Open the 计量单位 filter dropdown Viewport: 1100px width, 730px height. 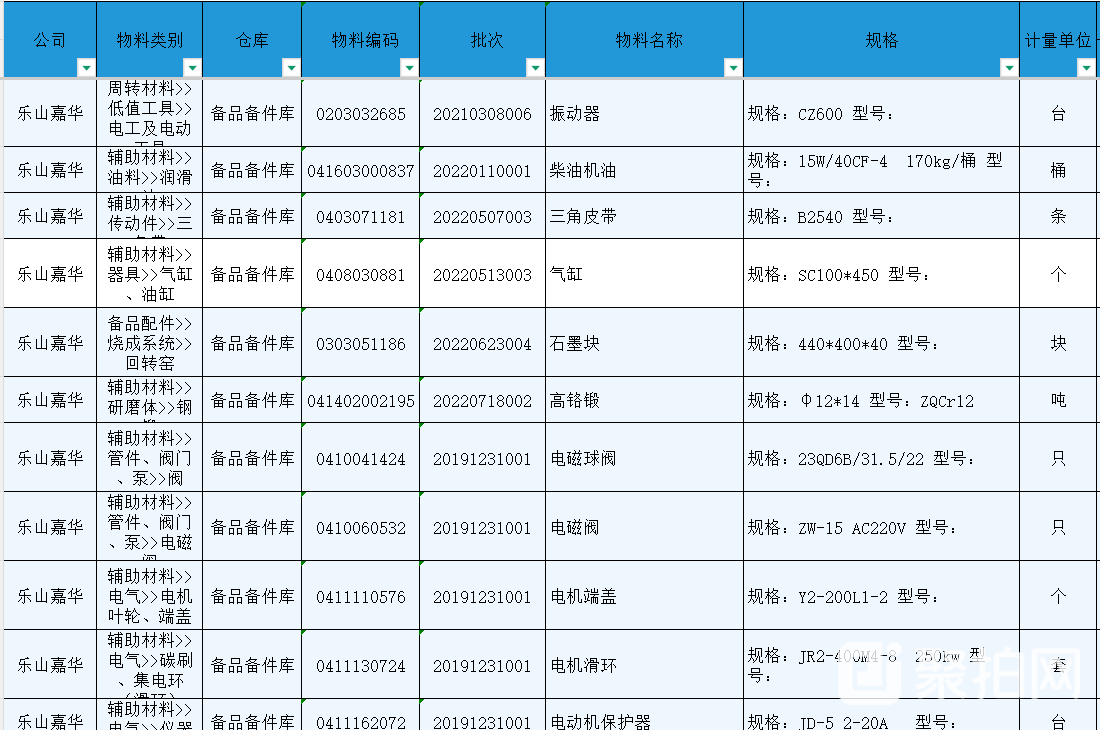(x=1086, y=68)
